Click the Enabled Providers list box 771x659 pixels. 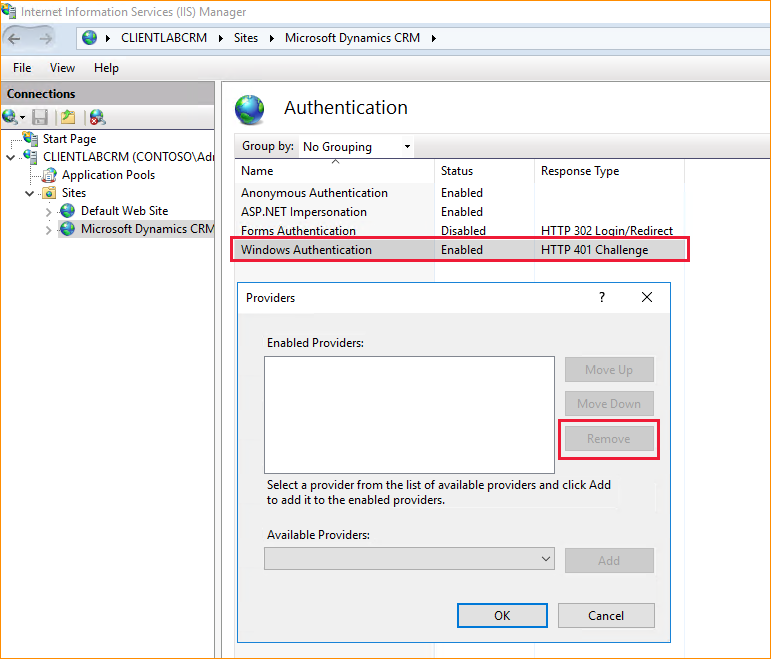(409, 415)
